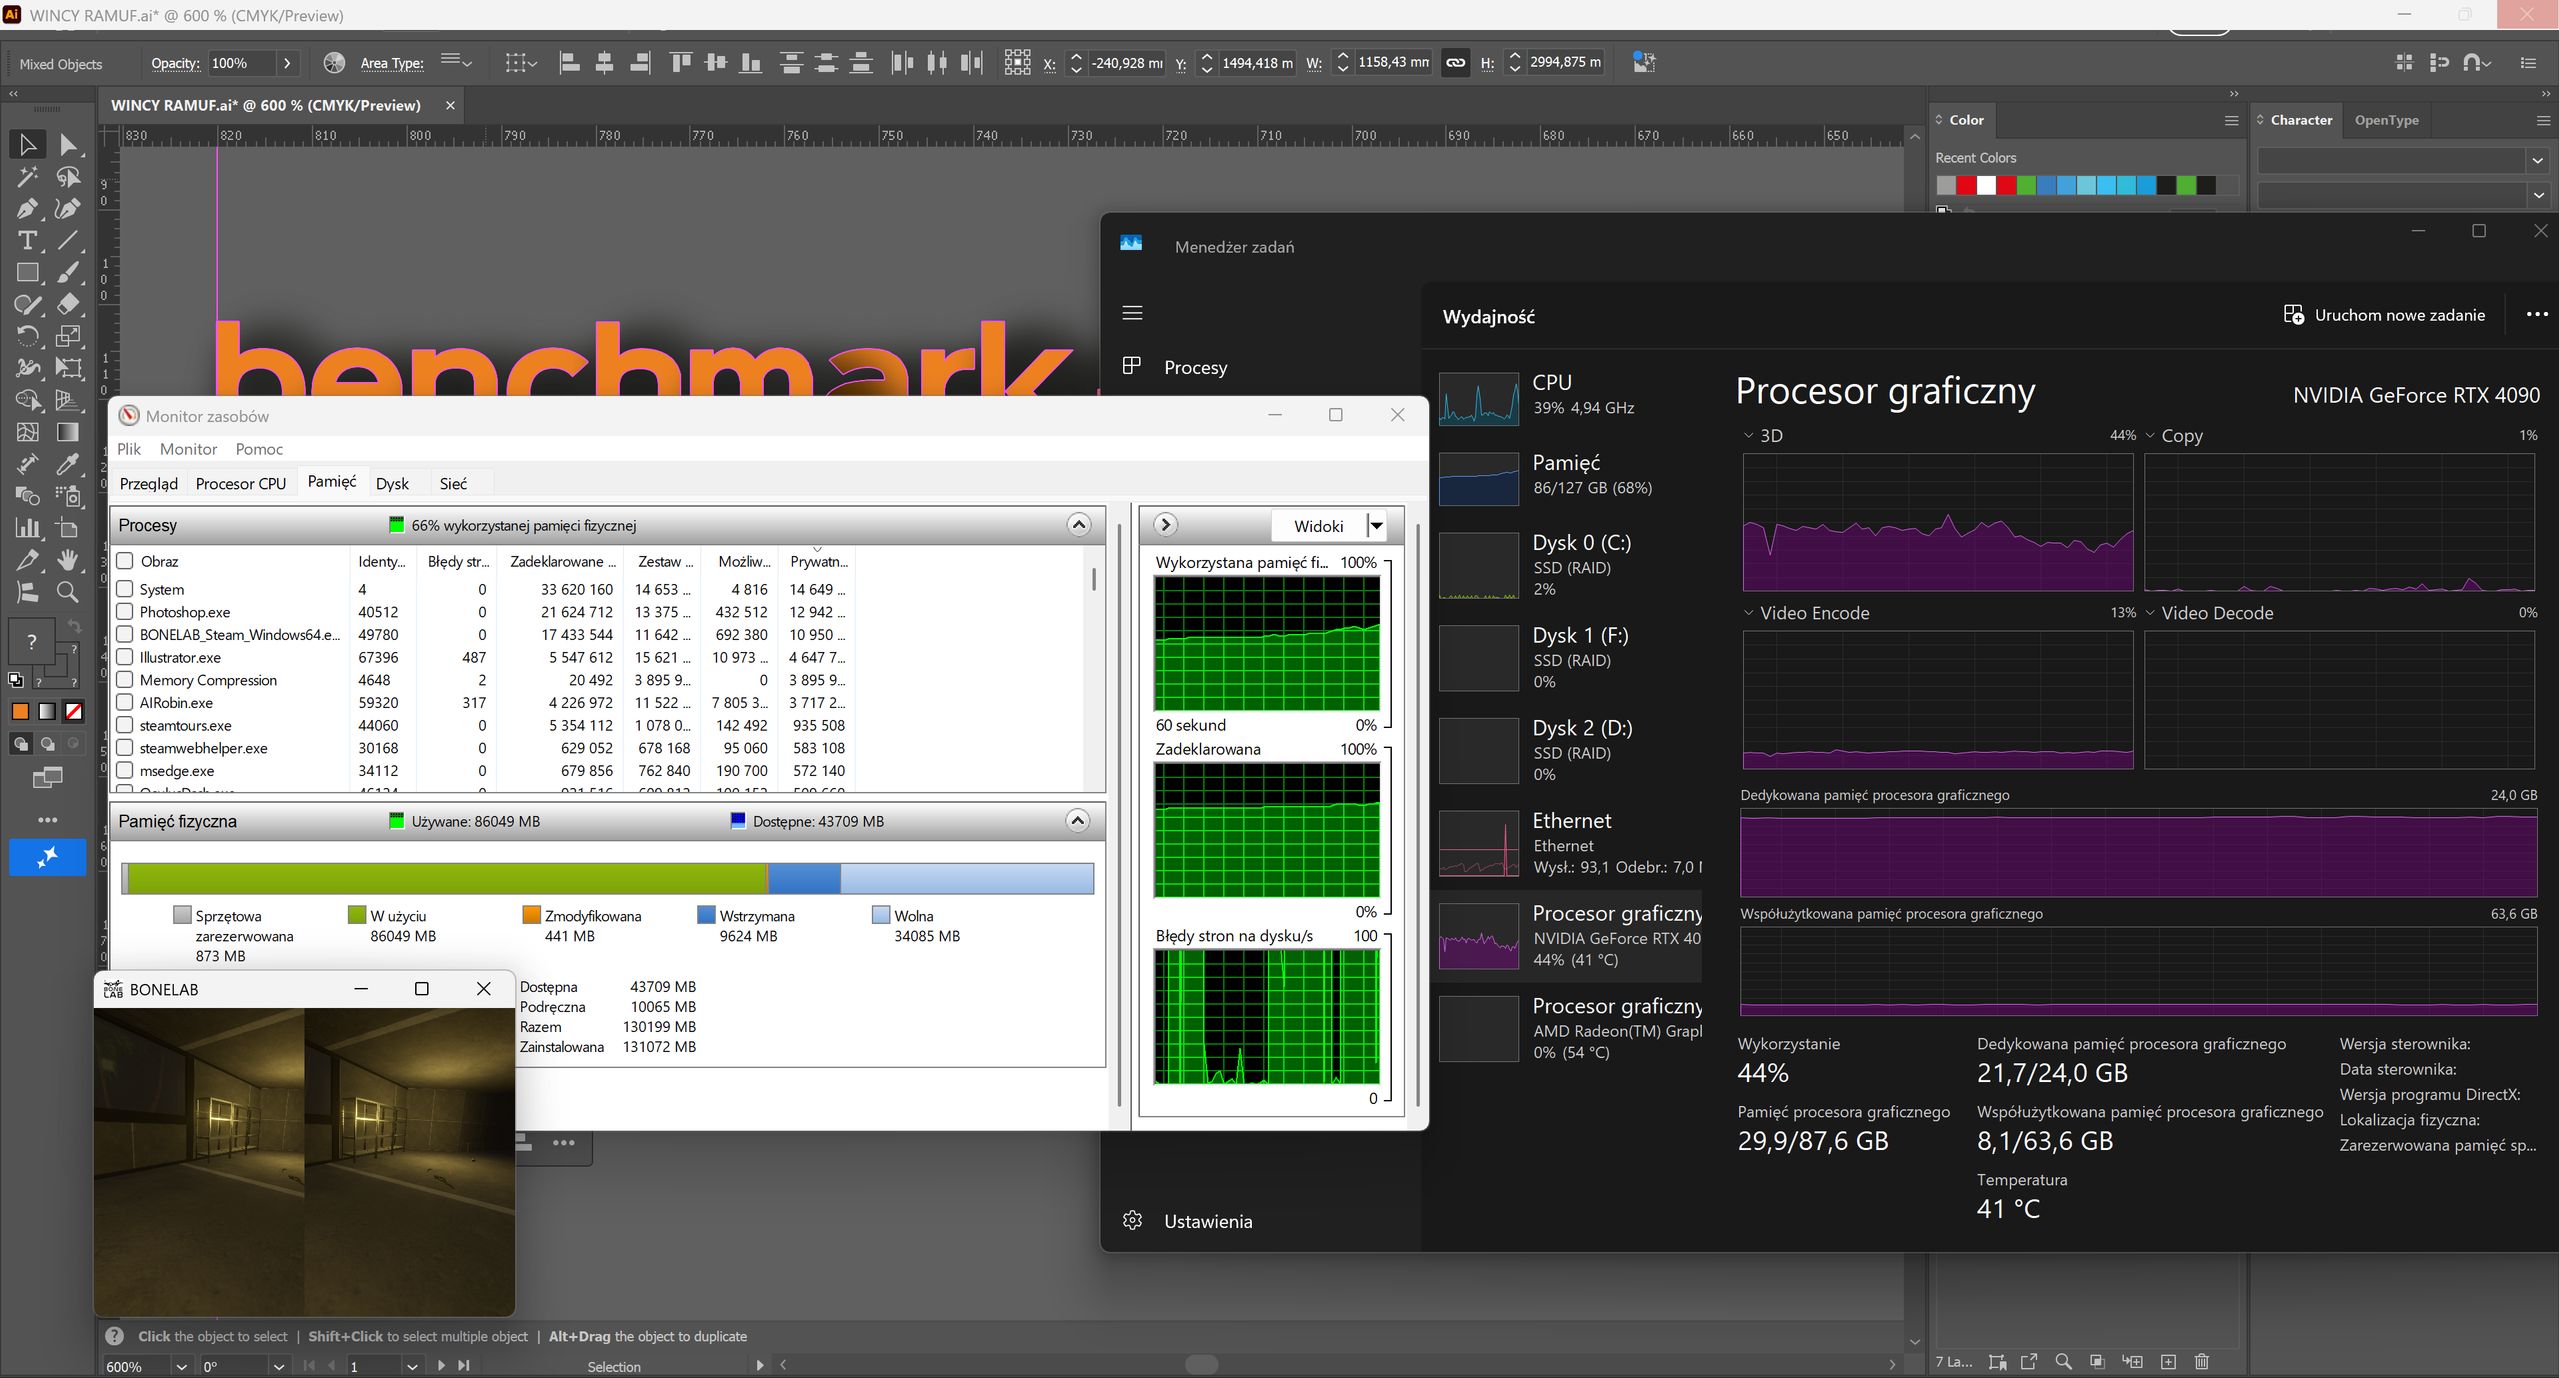Create a new layer in Layers panel
Screen dimensions: 2559x1378
(2168, 1361)
